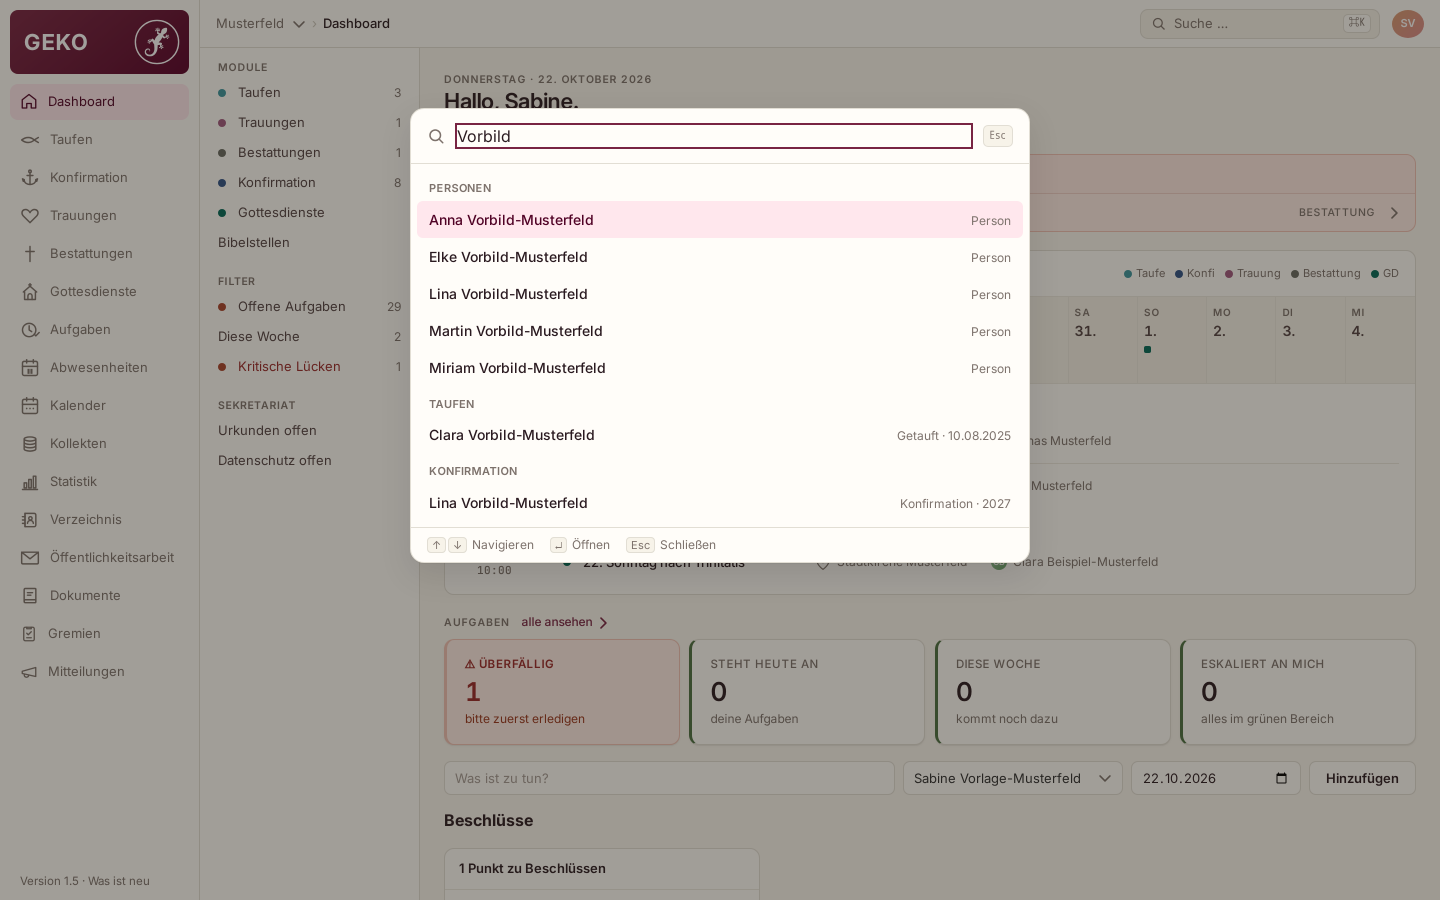Open the date picker for 22.10.2026
The height and width of the screenshot is (900, 1440).
[x=1281, y=778]
